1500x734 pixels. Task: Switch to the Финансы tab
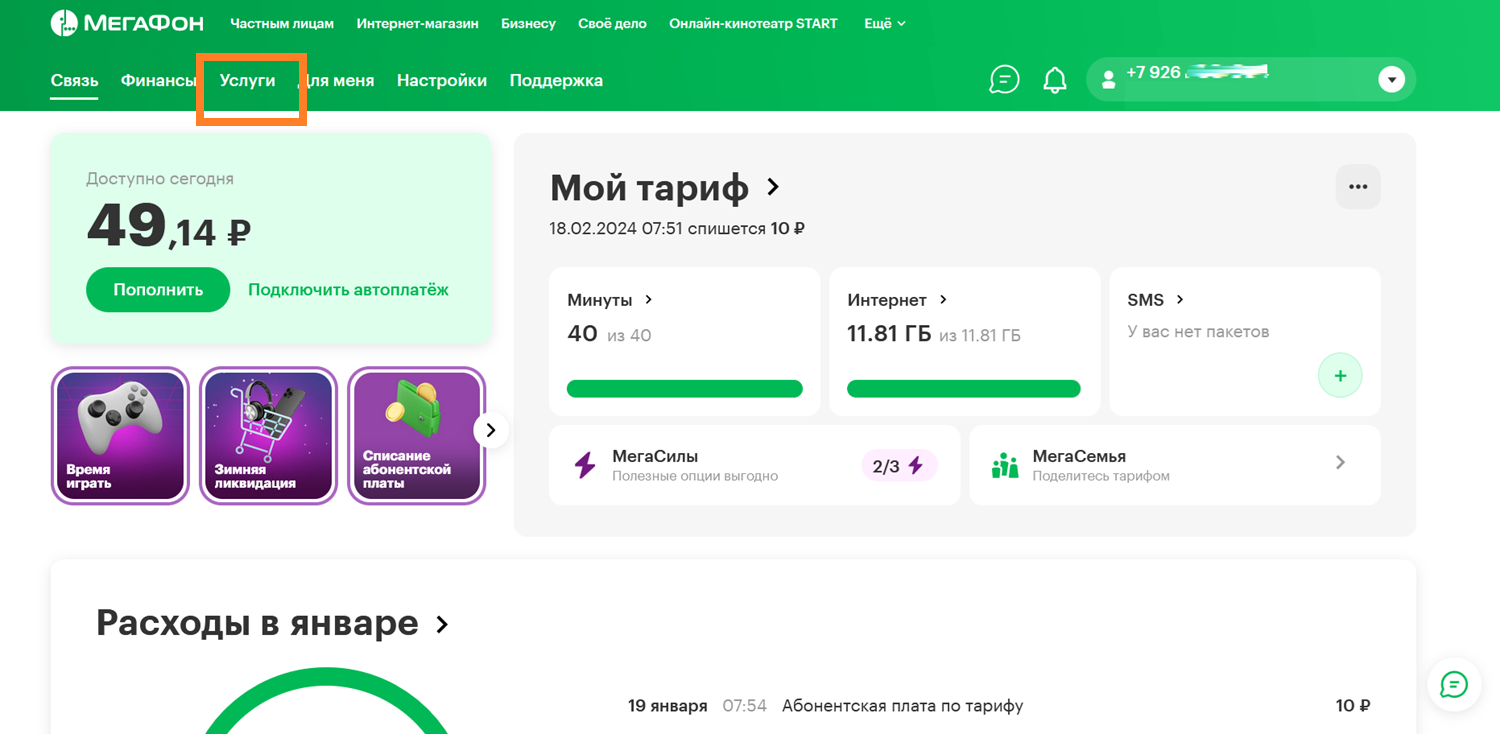point(159,80)
